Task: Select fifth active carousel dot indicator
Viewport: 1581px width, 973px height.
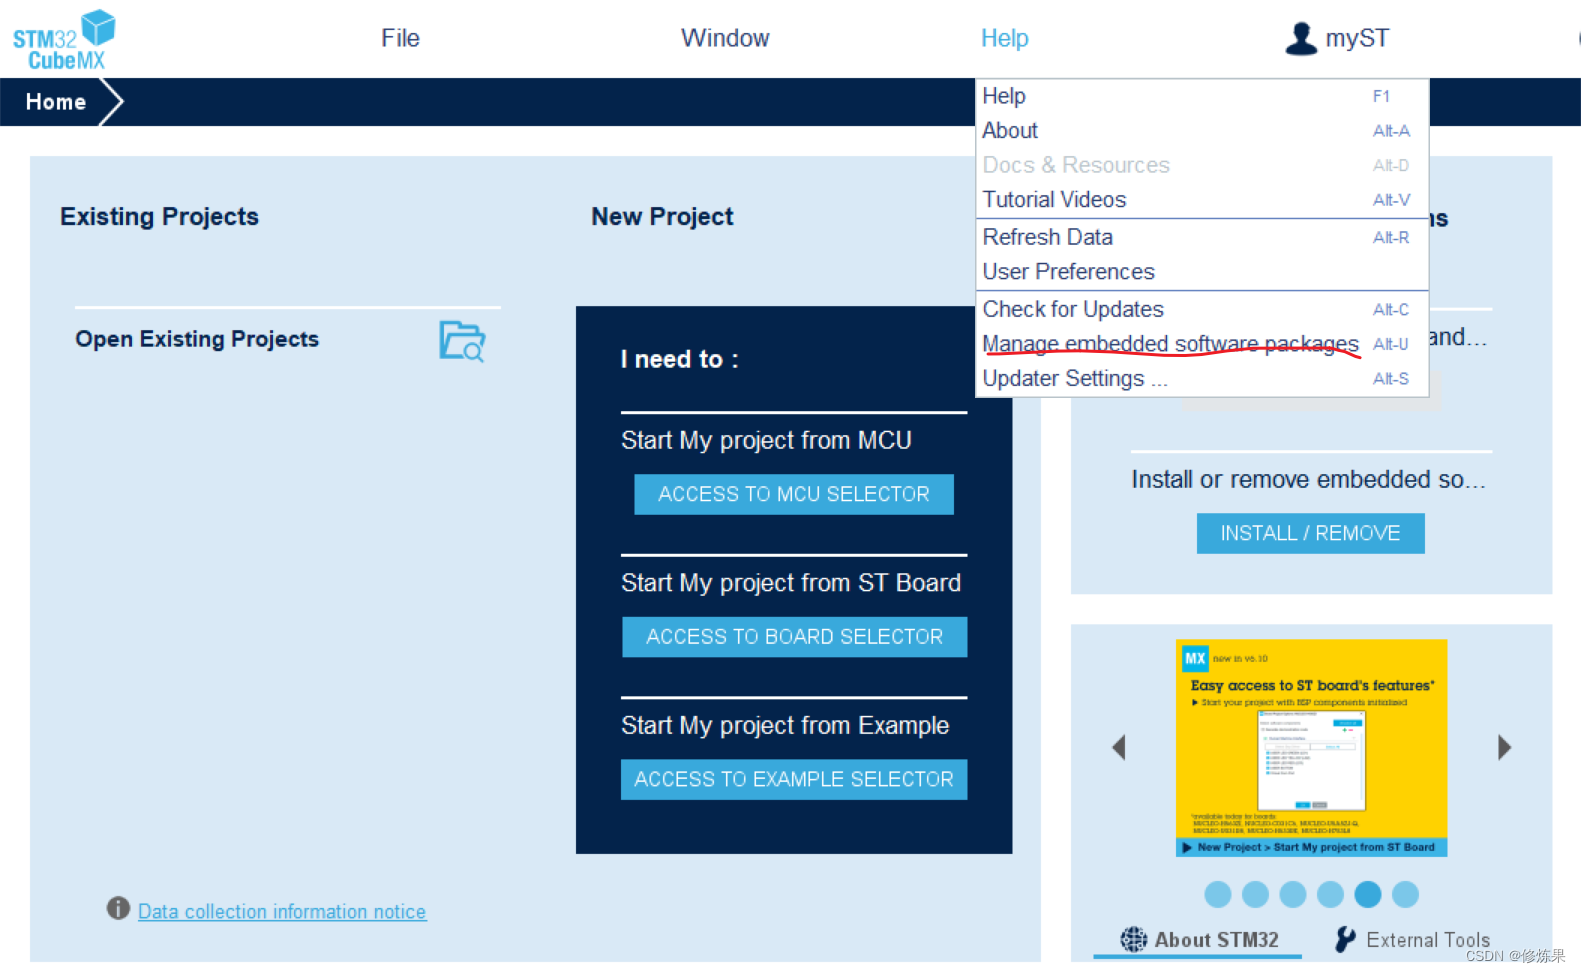Action: (1368, 894)
